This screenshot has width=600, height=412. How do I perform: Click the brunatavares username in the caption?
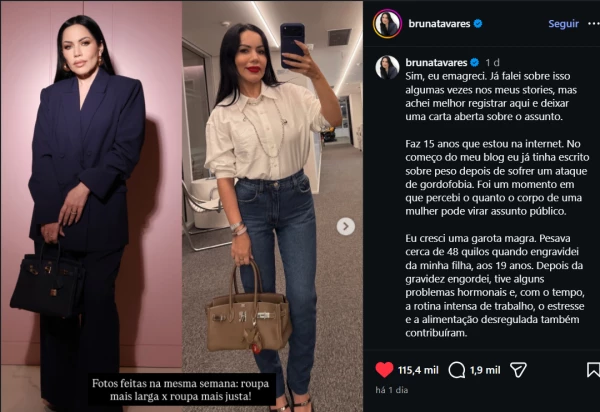(x=436, y=62)
